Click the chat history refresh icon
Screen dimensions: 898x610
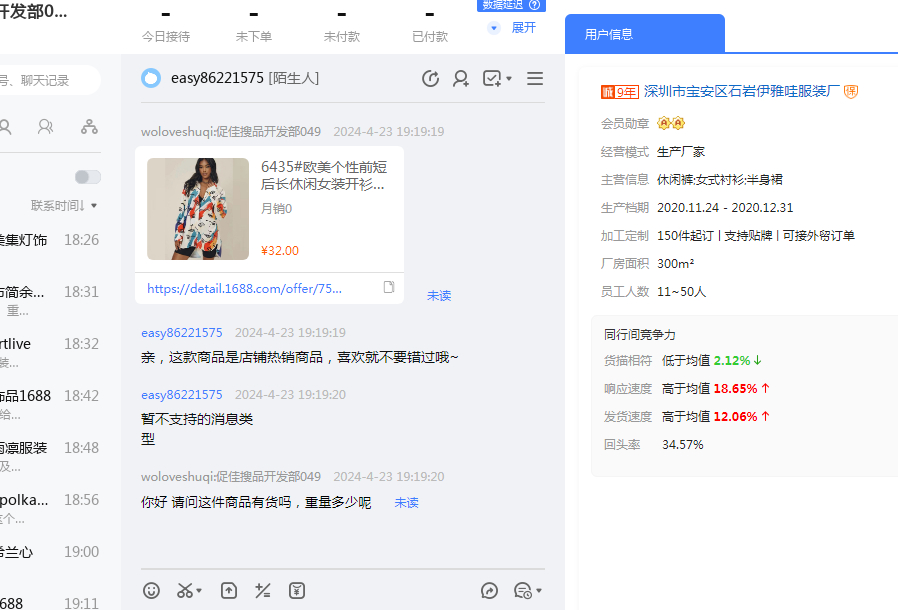(431, 78)
